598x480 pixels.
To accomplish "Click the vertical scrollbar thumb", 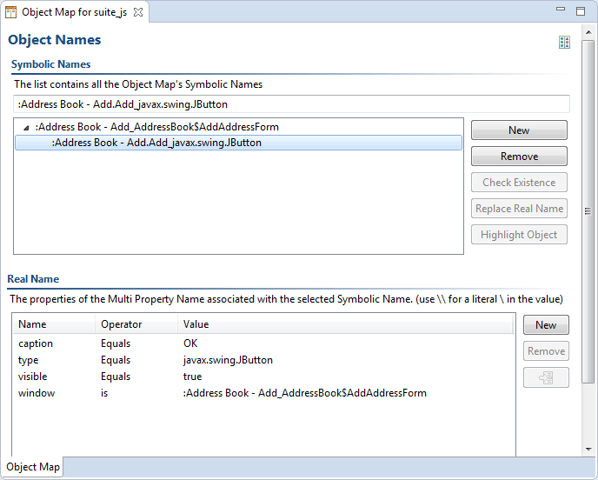I will coord(588,211).
